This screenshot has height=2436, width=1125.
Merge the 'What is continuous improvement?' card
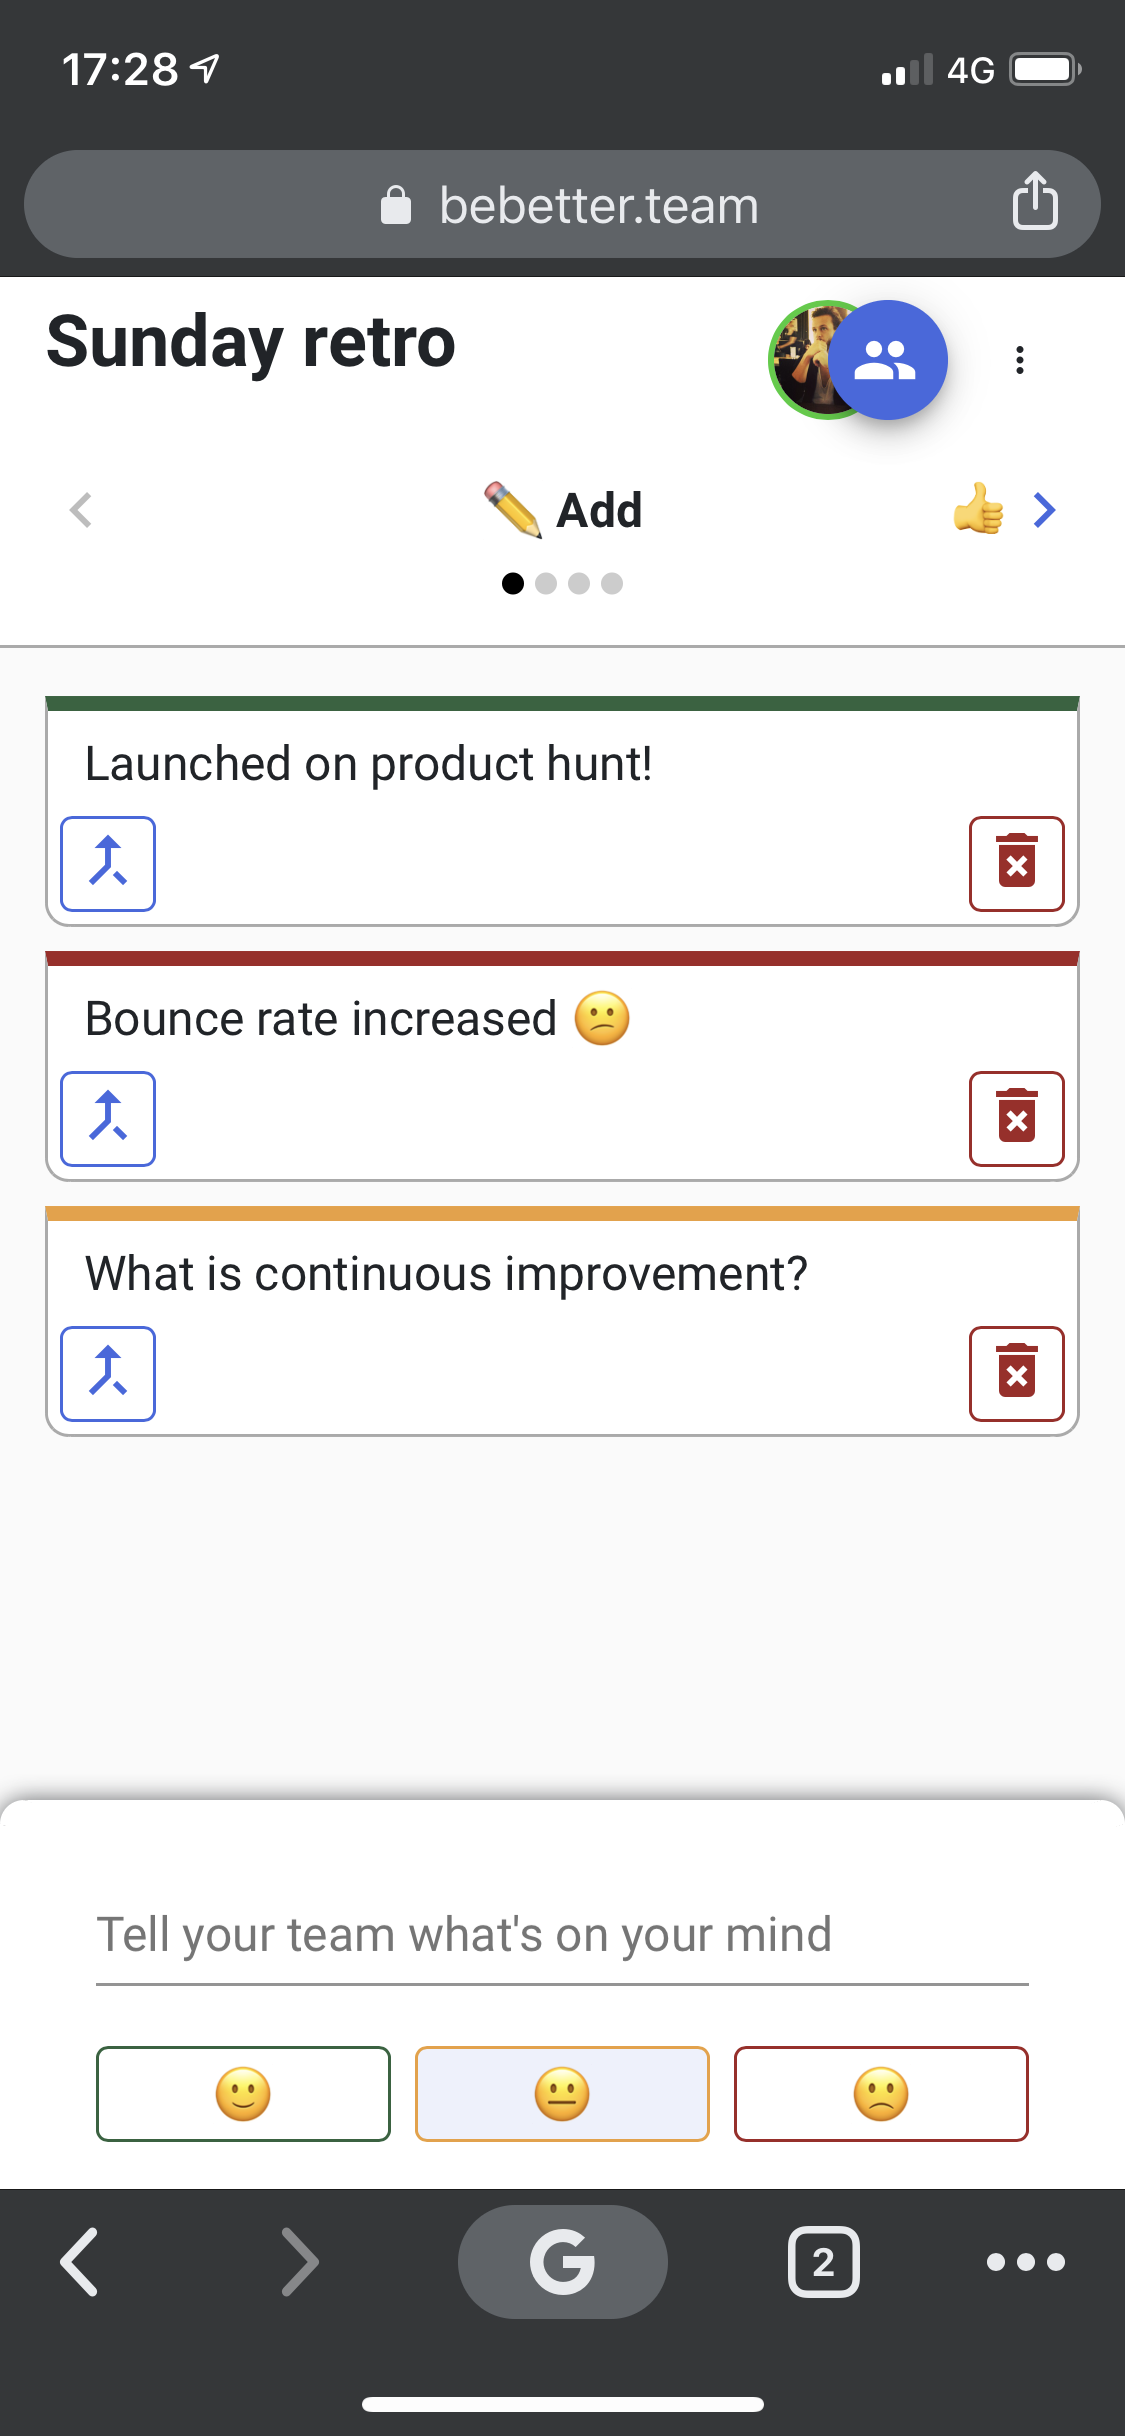tap(108, 1374)
